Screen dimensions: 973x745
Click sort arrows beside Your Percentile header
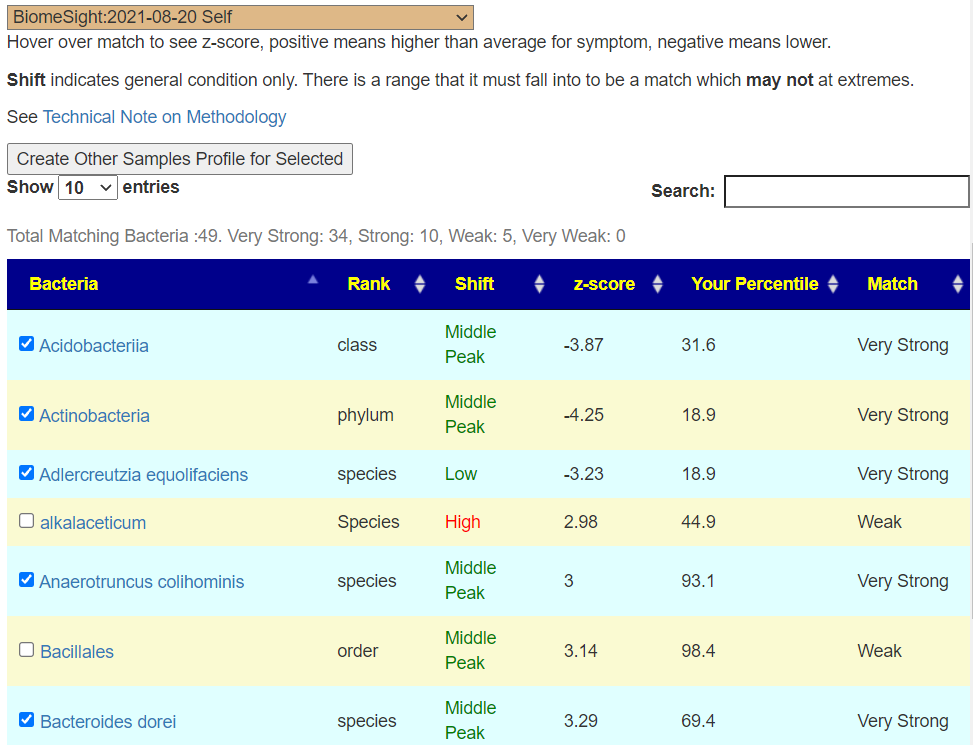coord(833,284)
